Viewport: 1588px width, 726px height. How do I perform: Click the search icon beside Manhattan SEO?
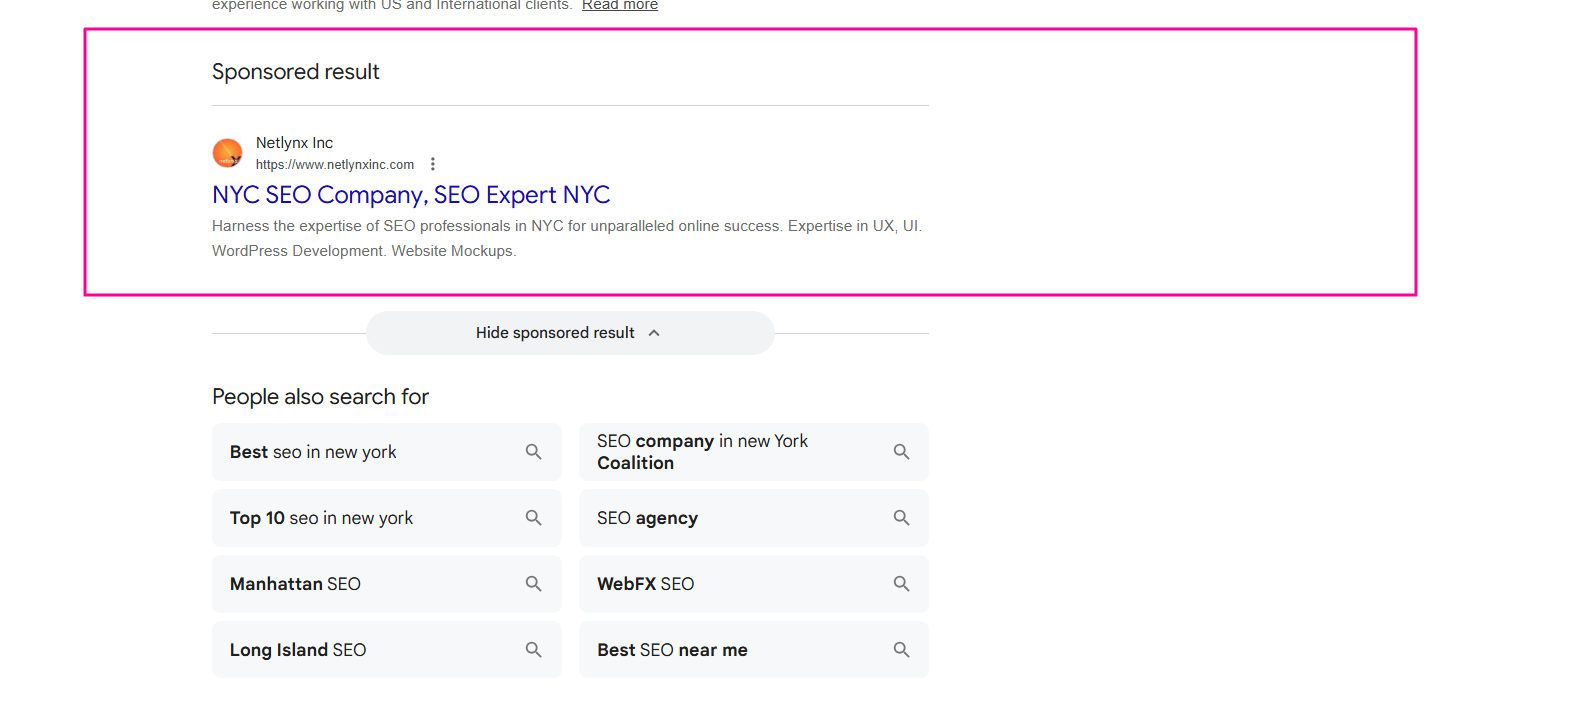[534, 584]
